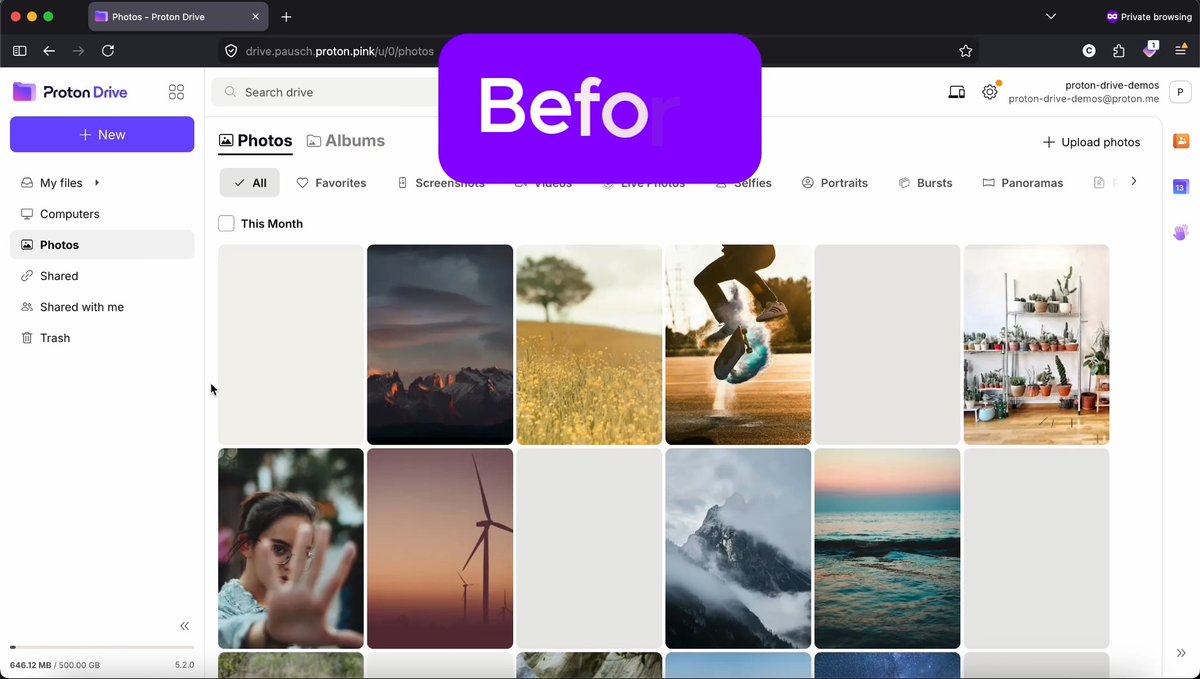Image resolution: width=1200 pixels, height=679 pixels.
Task: Collapse the left navigation sidebar
Action: (x=184, y=626)
